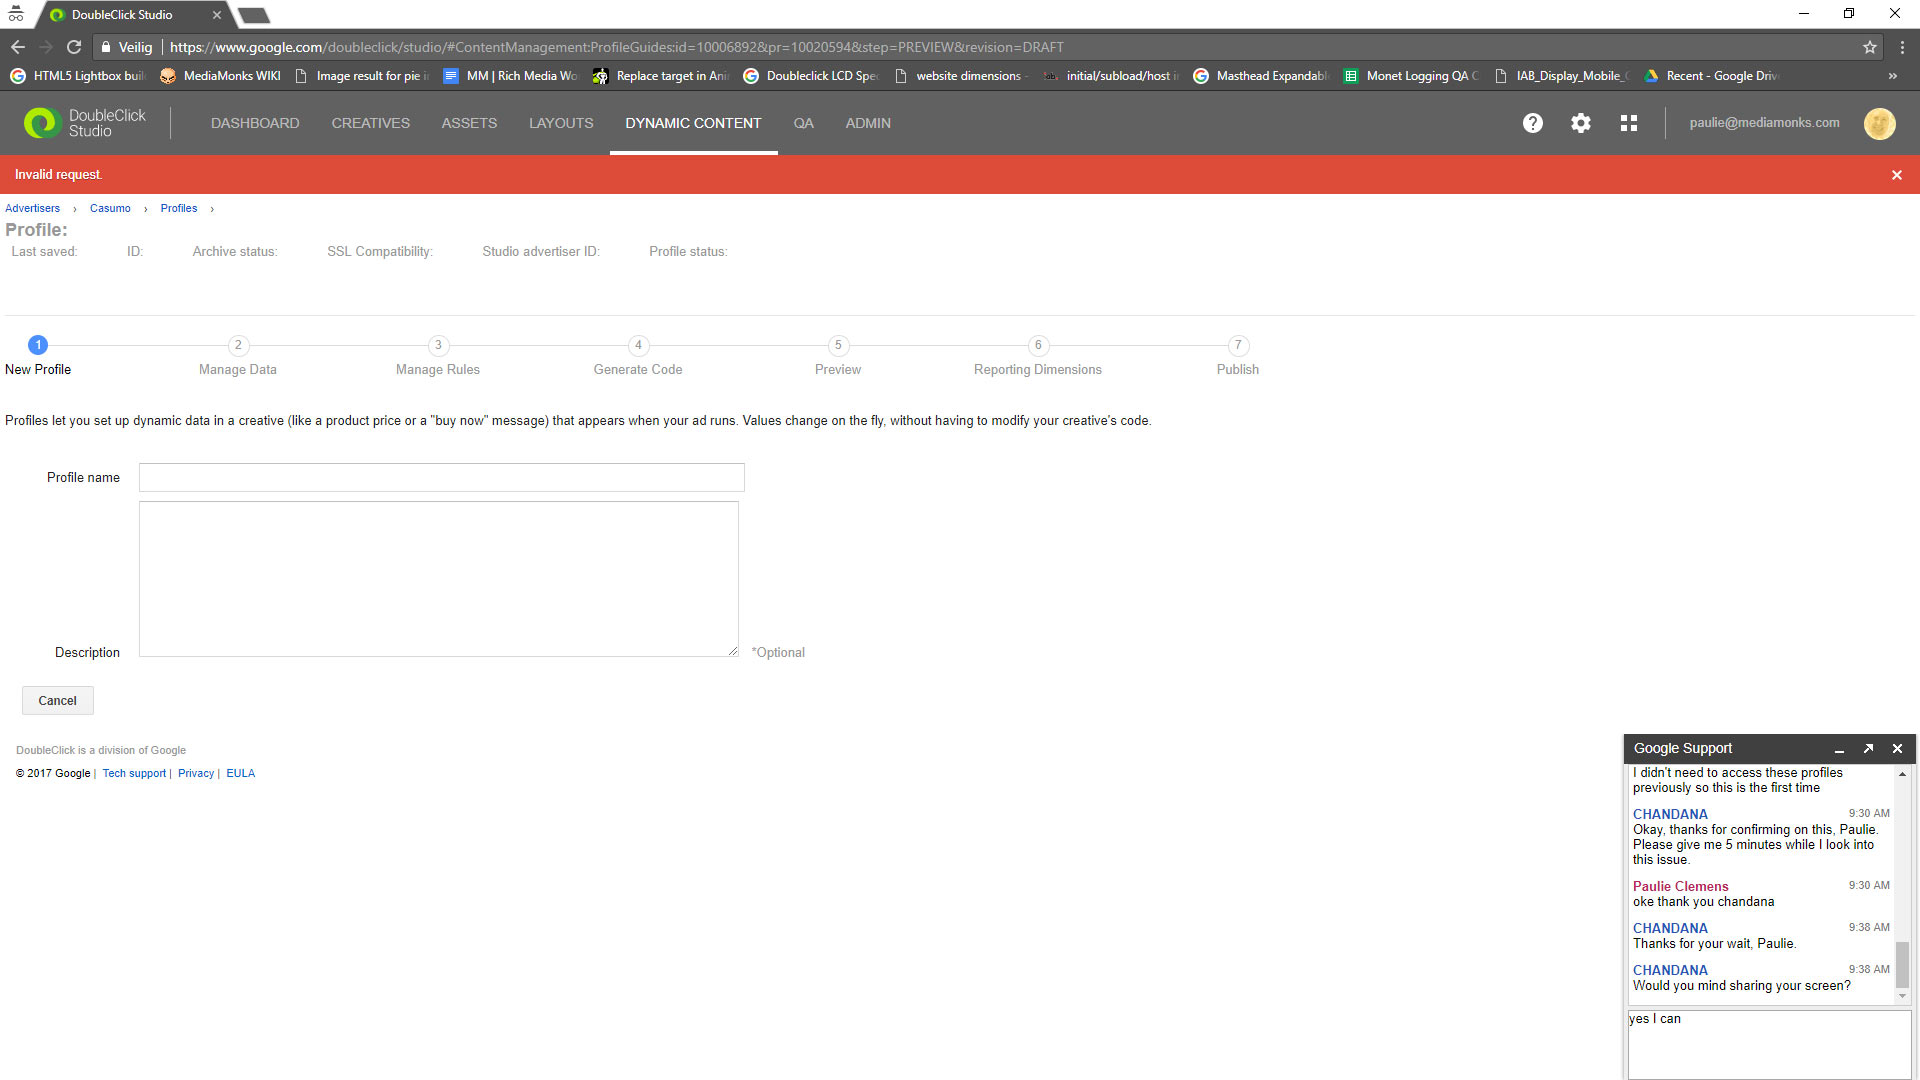Viewport: 1920px width, 1080px height.
Task: Click the Casumo breadcrumb link
Action: (x=110, y=208)
